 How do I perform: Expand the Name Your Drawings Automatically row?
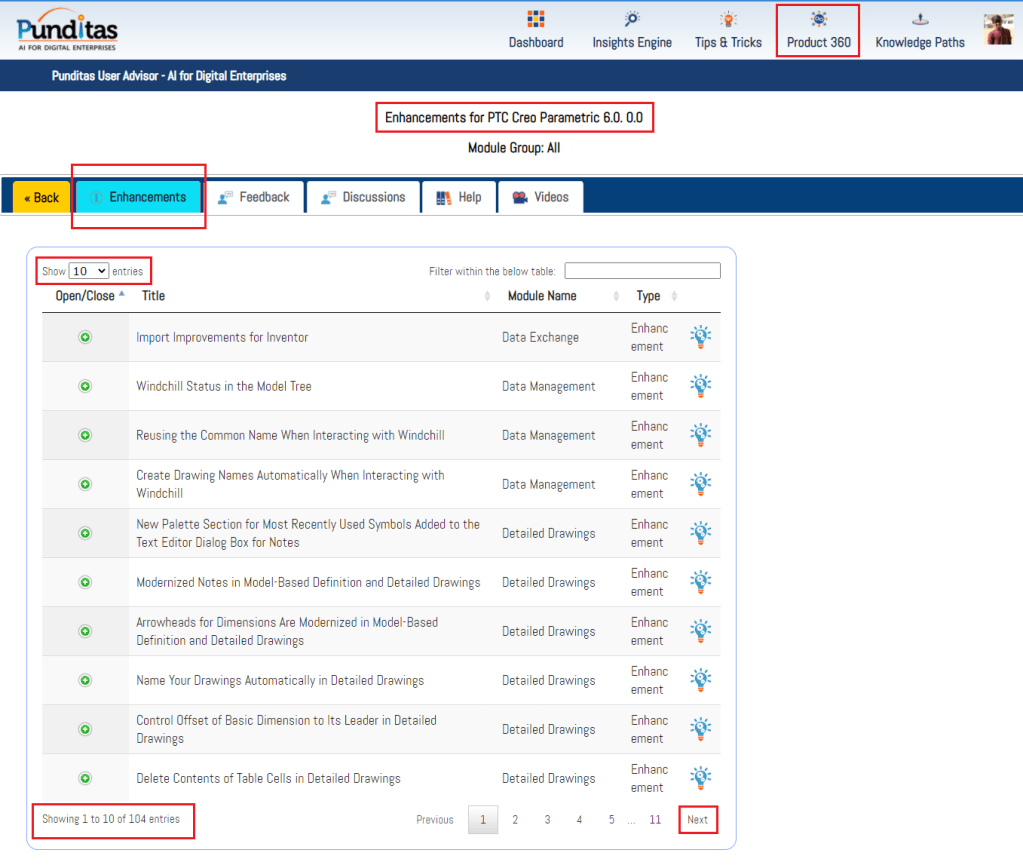(85, 681)
